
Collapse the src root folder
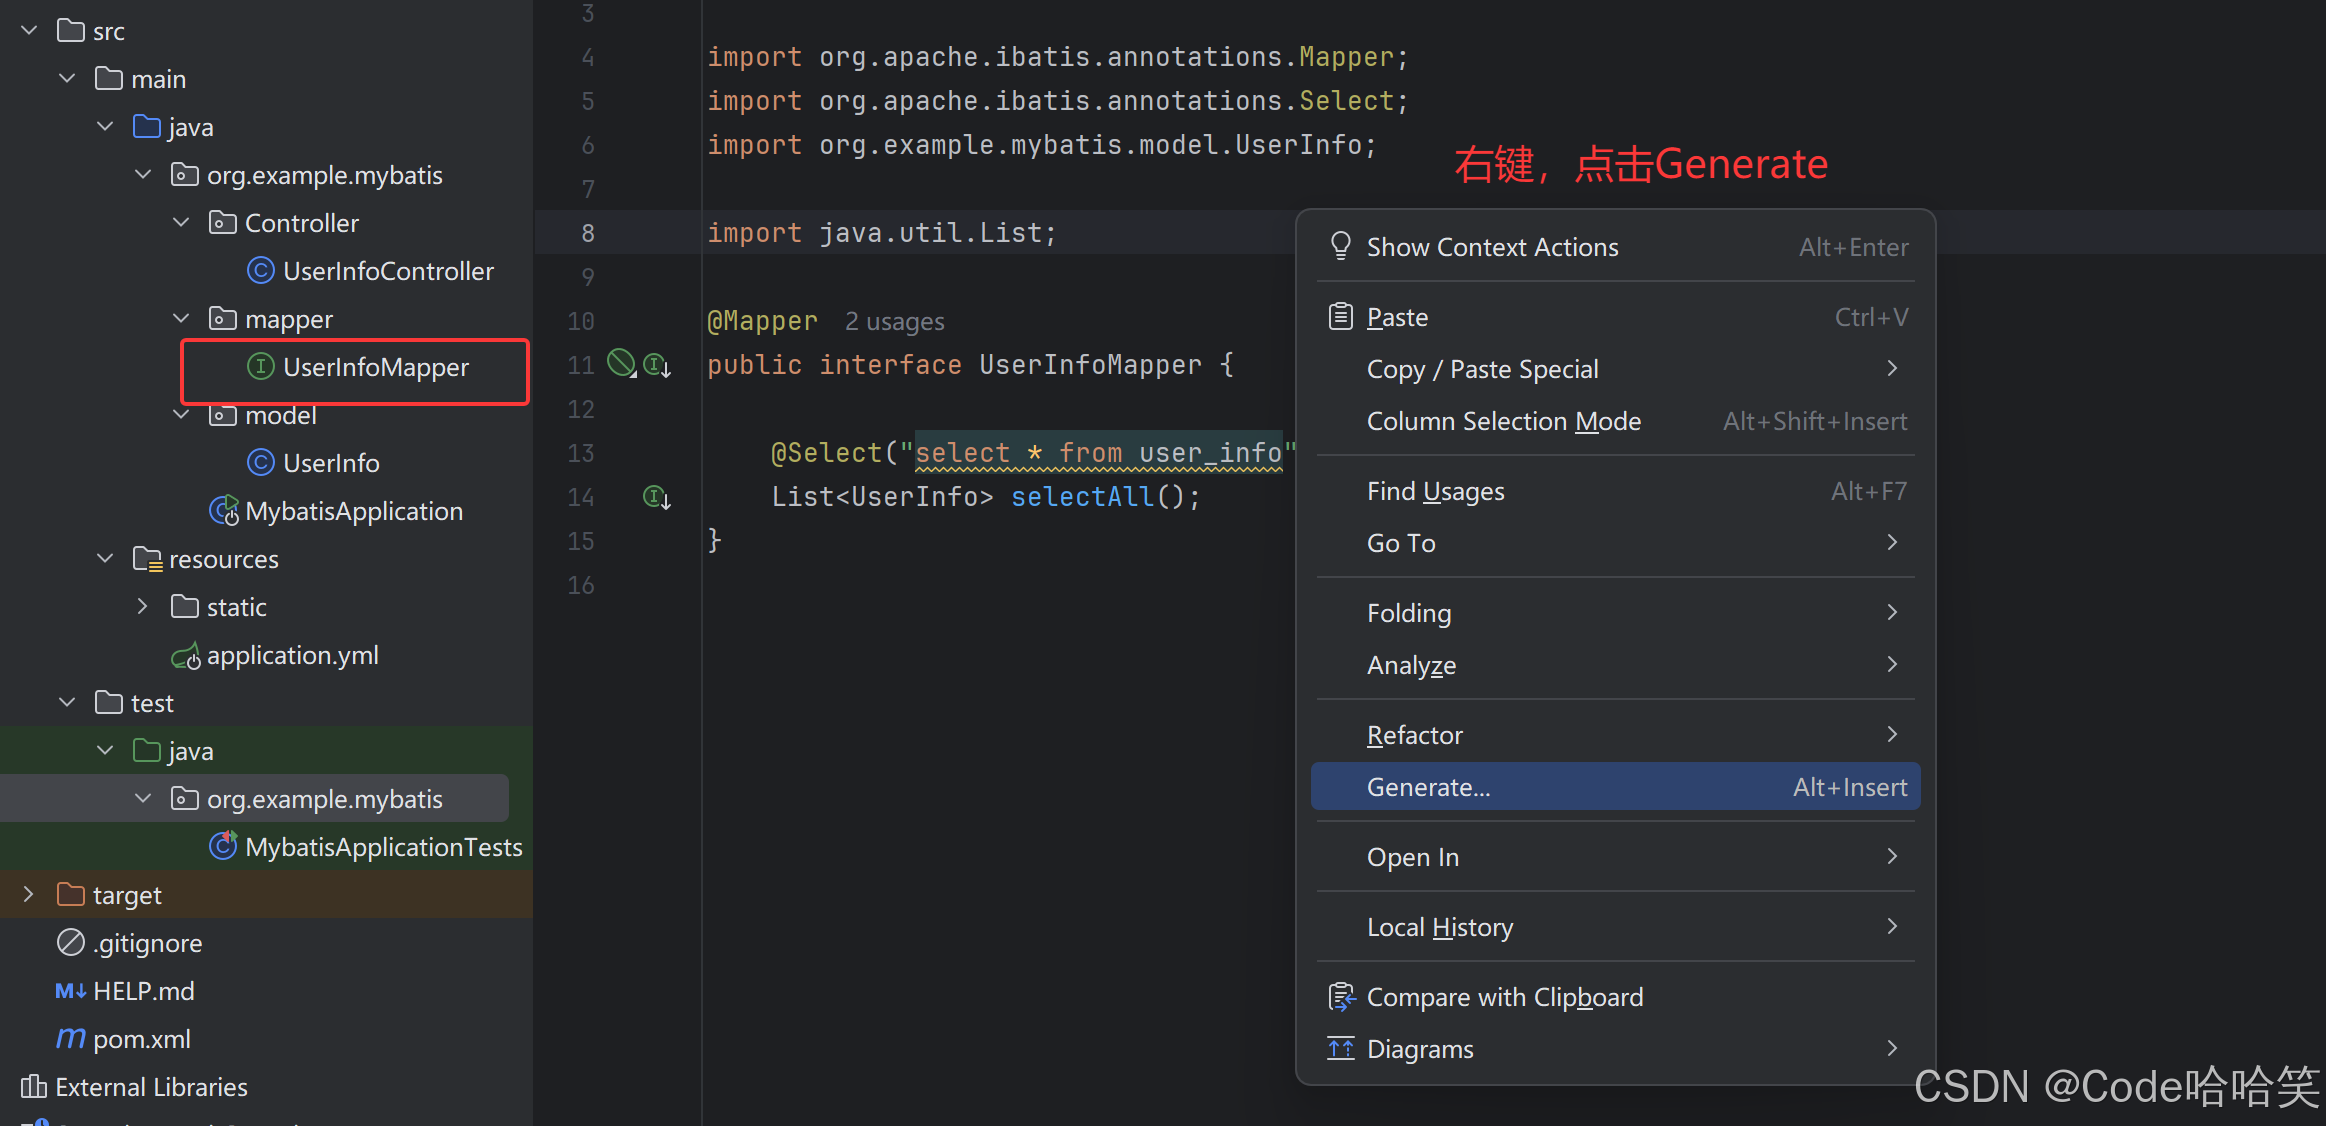[29, 30]
